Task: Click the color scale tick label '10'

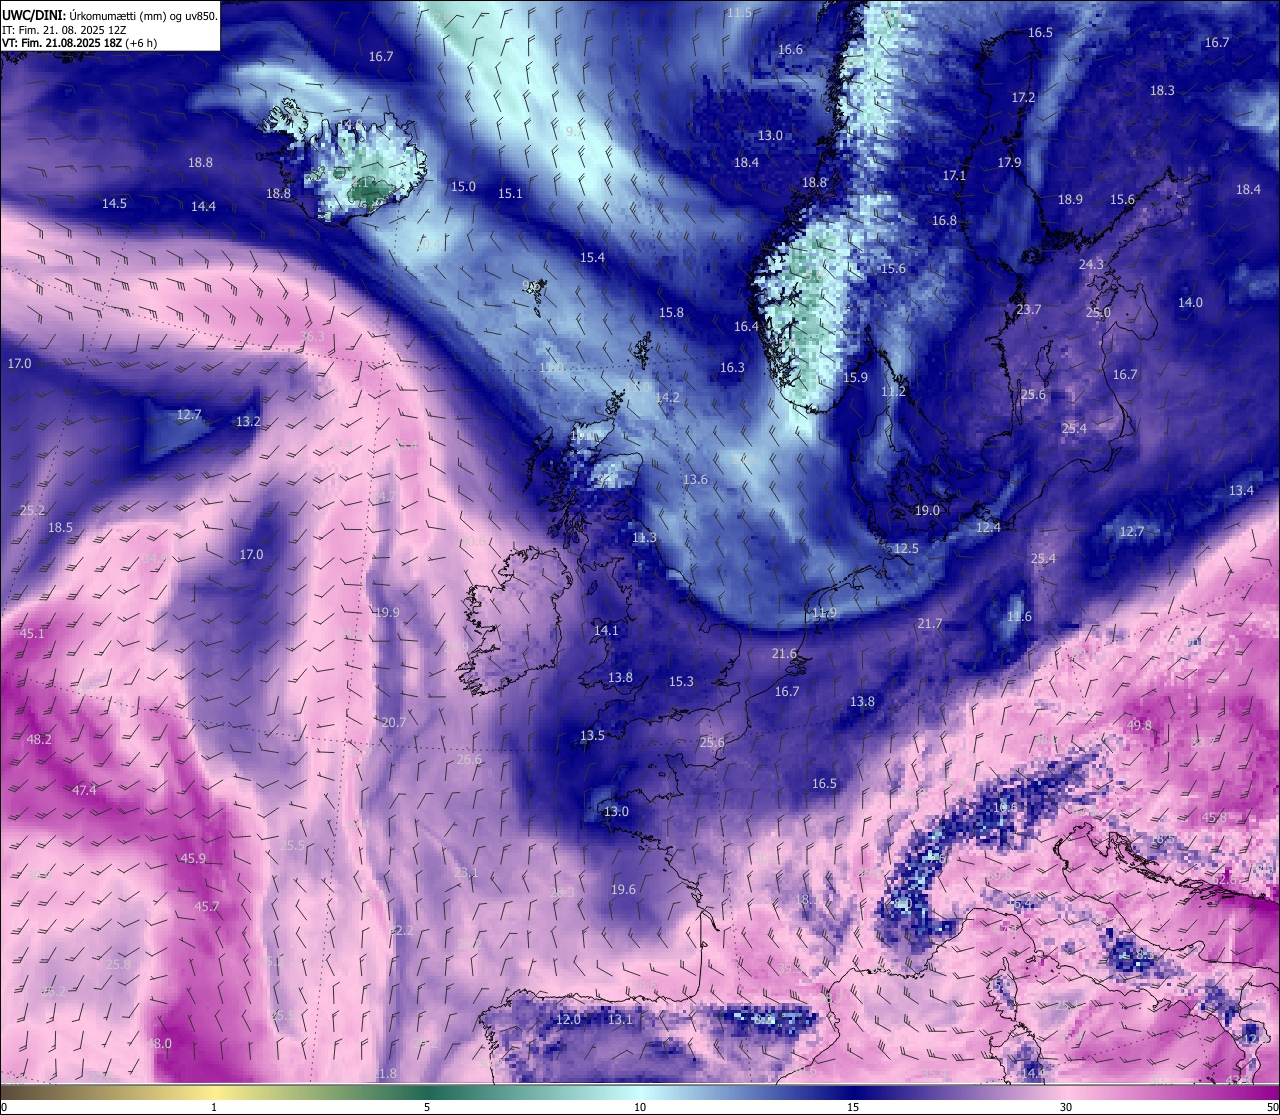Action: coord(640,1107)
